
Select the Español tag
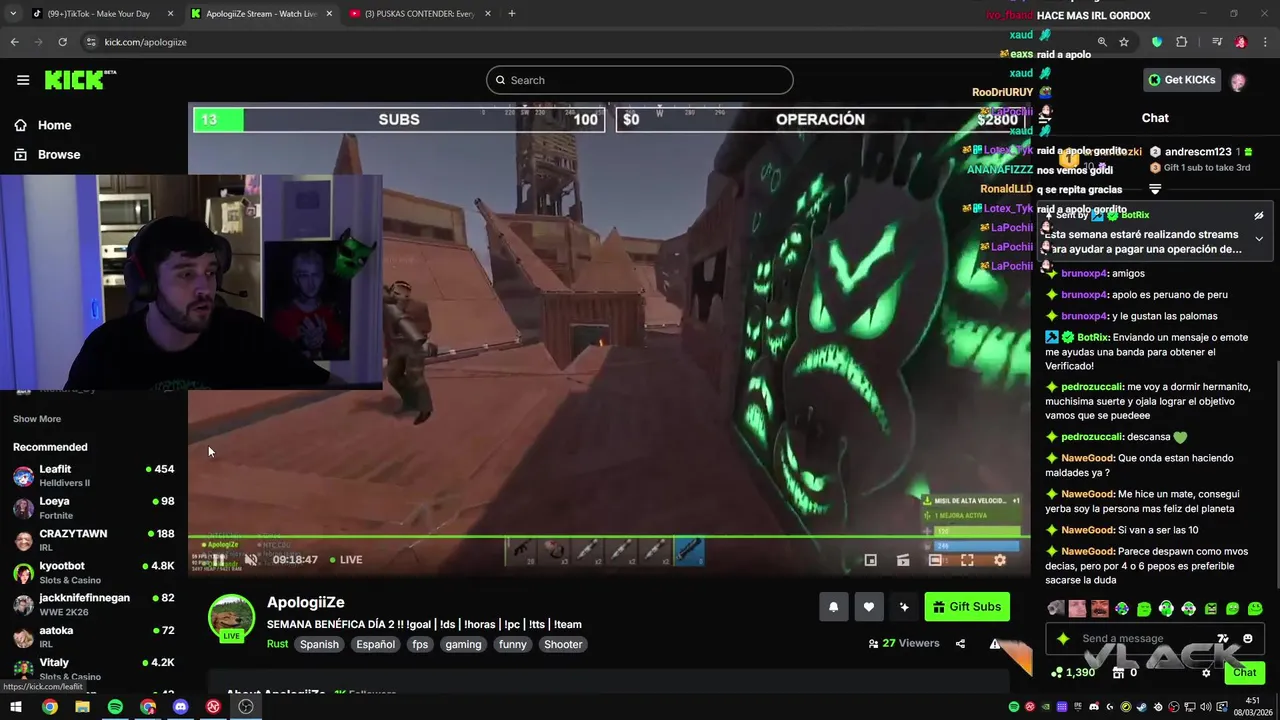click(x=376, y=644)
